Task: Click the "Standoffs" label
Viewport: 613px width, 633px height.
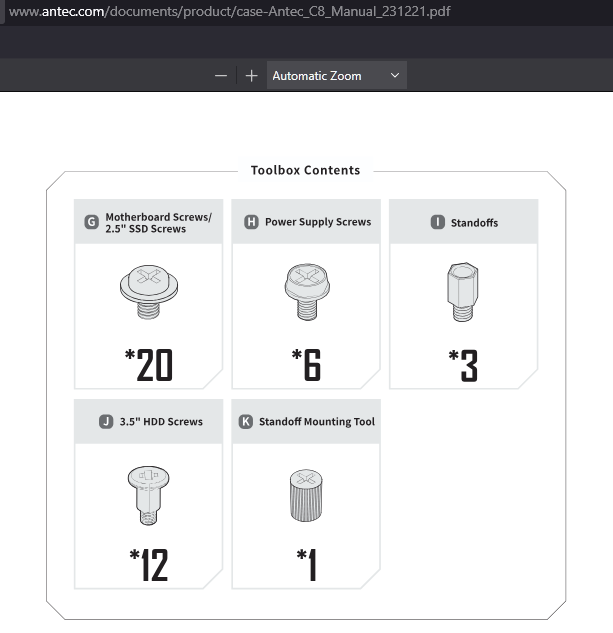Action: click(474, 223)
